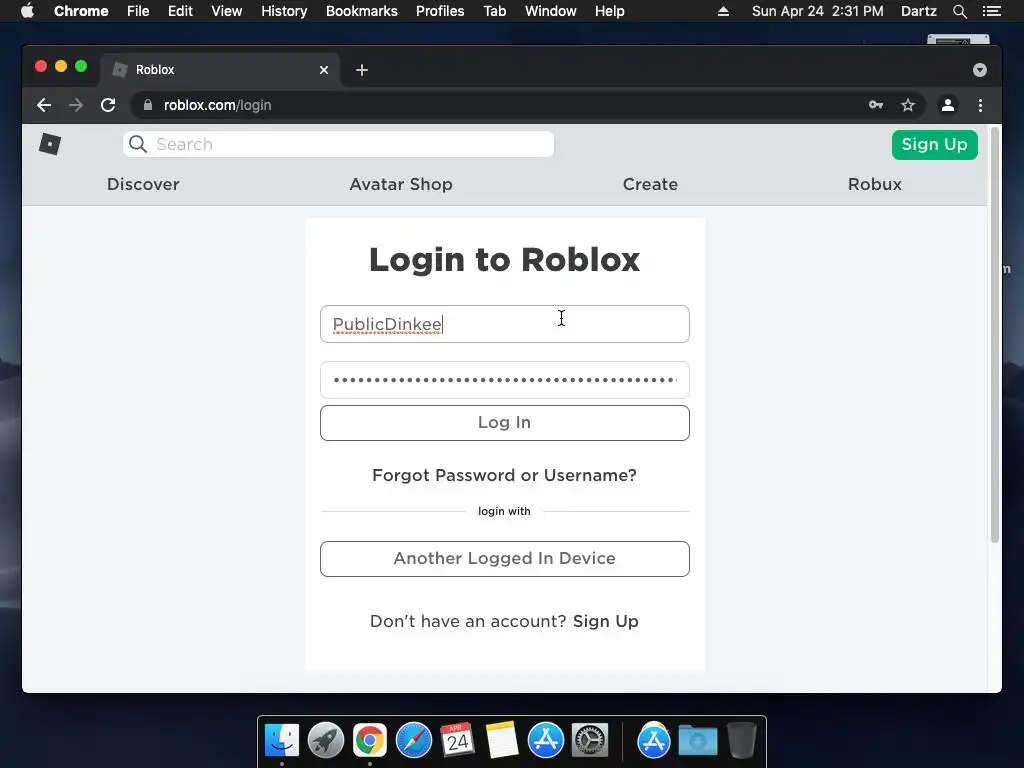Click the date and time in menu bar

coord(818,11)
